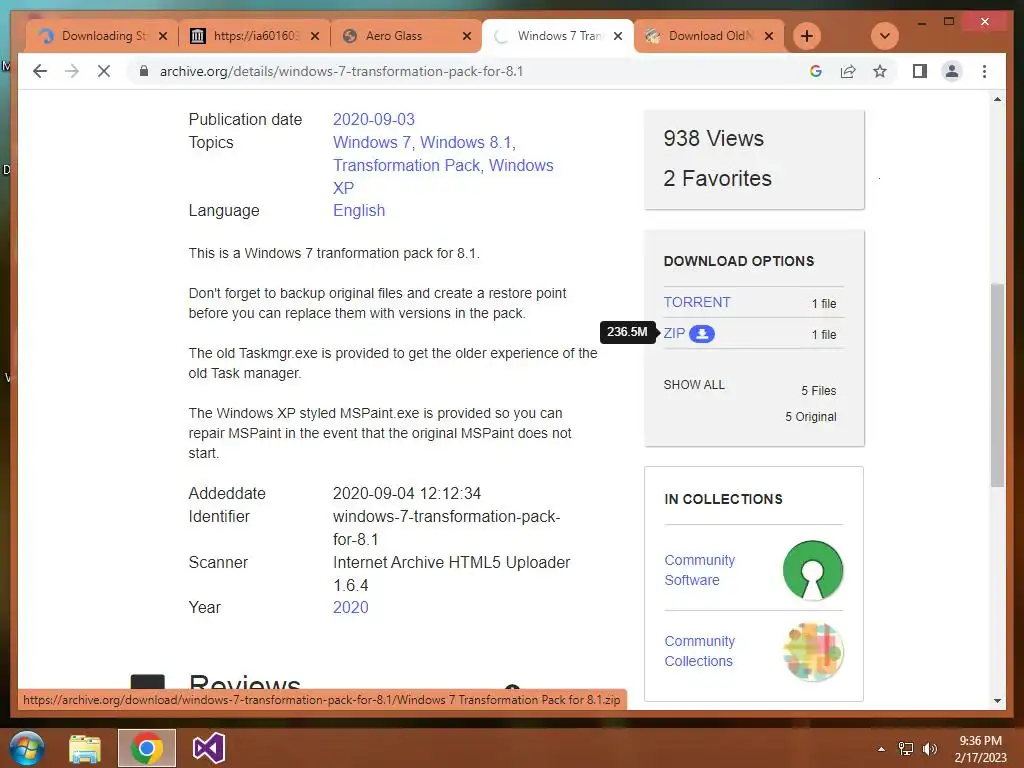The image size is (1024, 768).
Task: Click the Chrome taskbar icon
Action: 147,748
